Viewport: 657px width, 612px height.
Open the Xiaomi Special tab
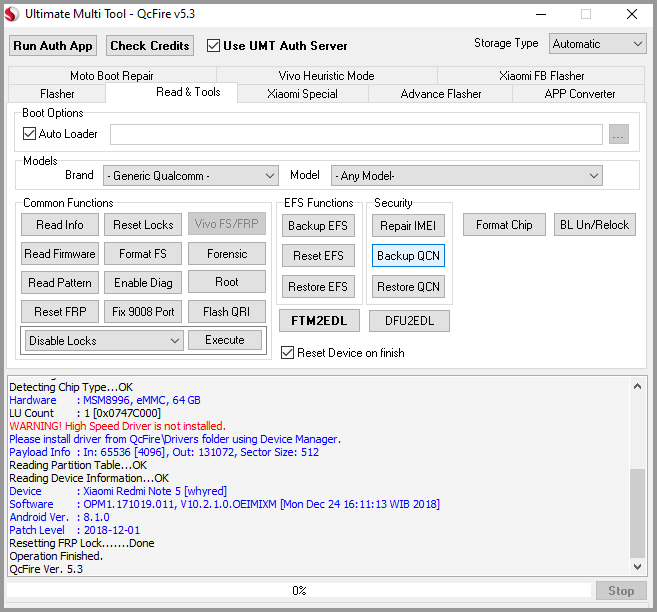click(302, 94)
